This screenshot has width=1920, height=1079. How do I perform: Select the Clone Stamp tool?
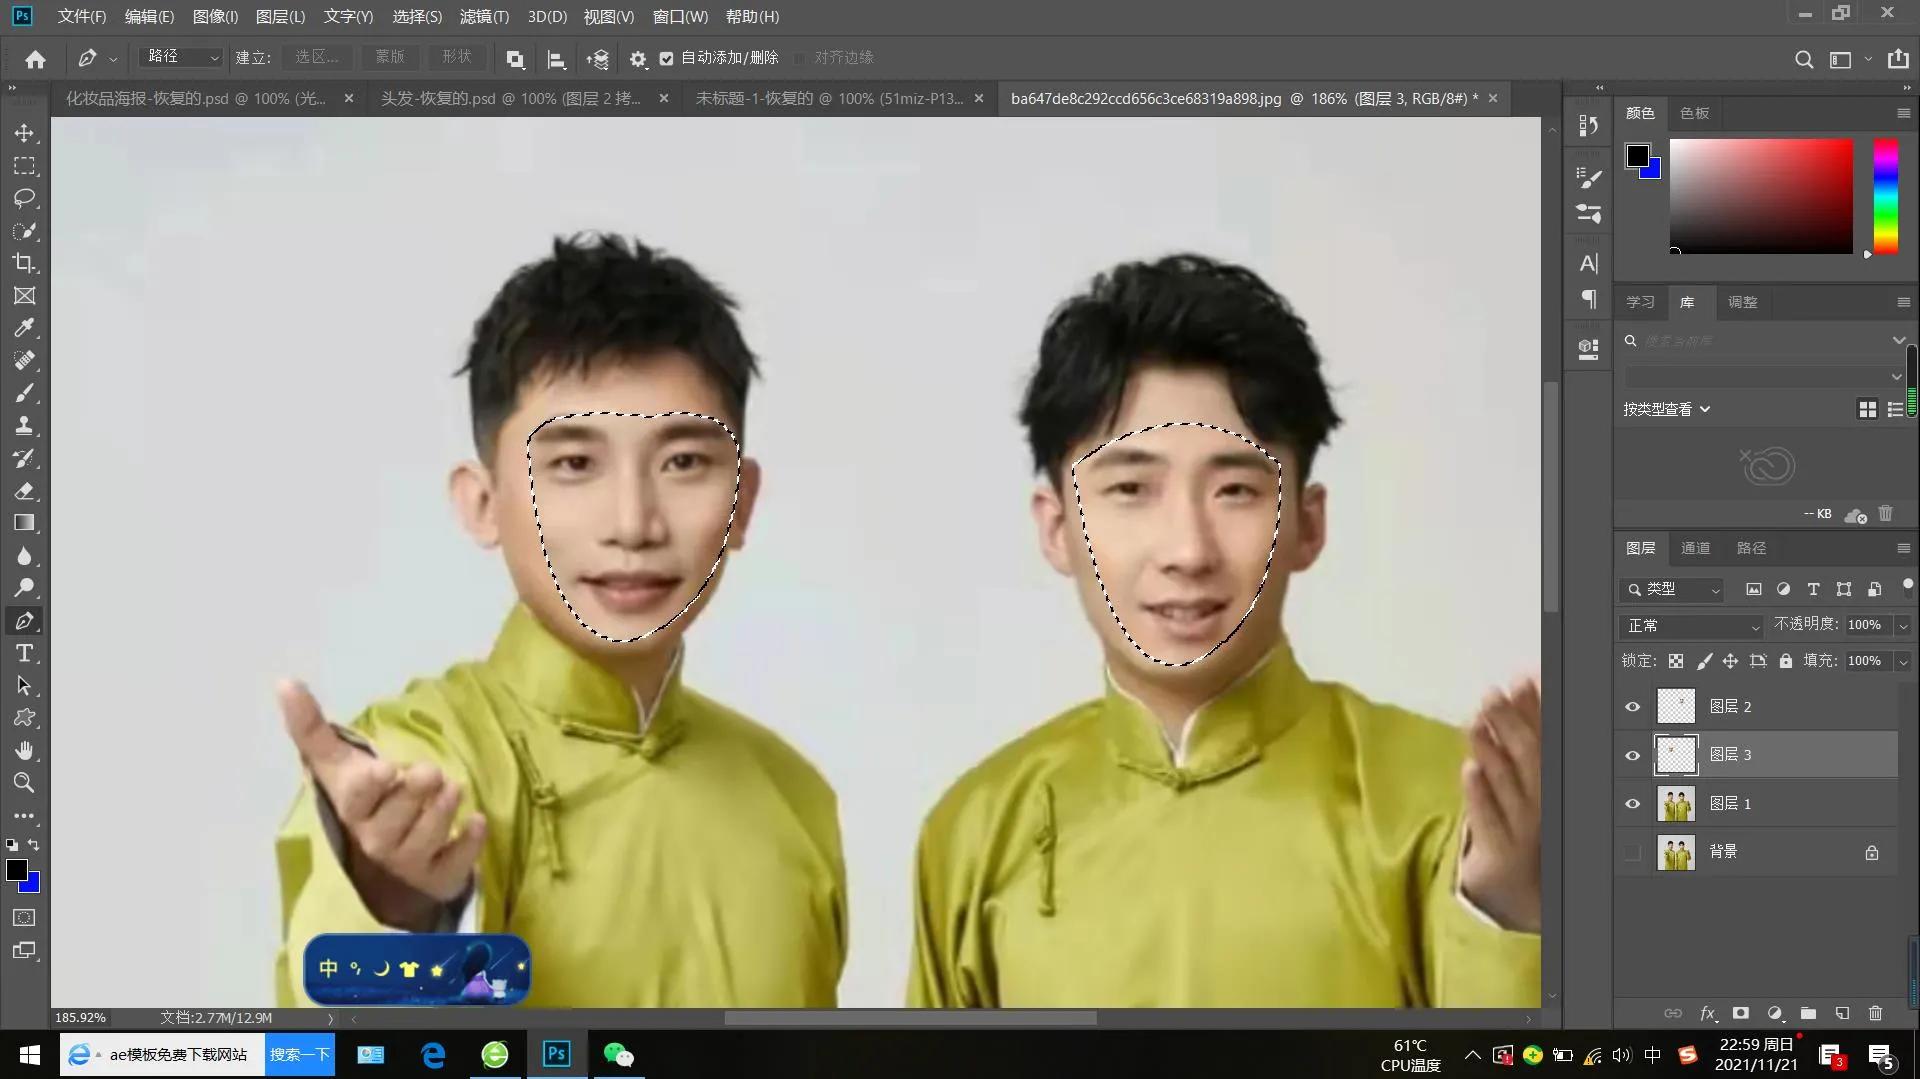[25, 426]
